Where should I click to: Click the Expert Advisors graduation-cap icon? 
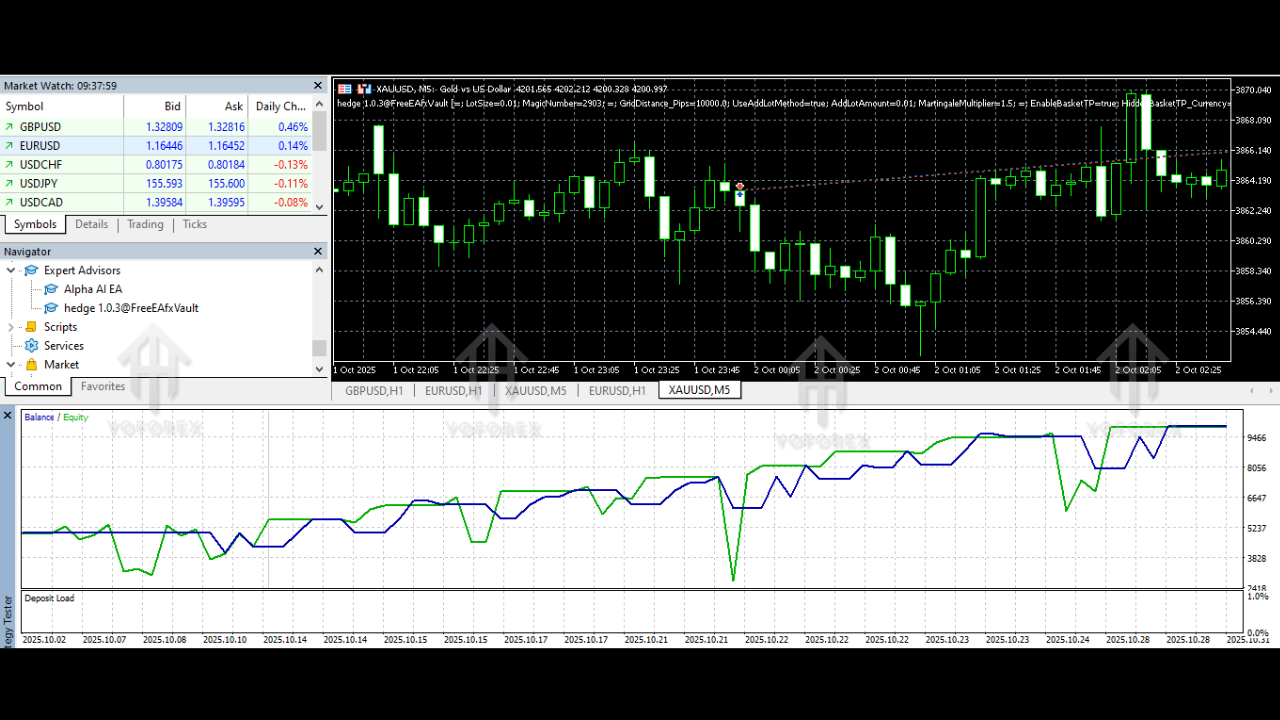(31, 270)
